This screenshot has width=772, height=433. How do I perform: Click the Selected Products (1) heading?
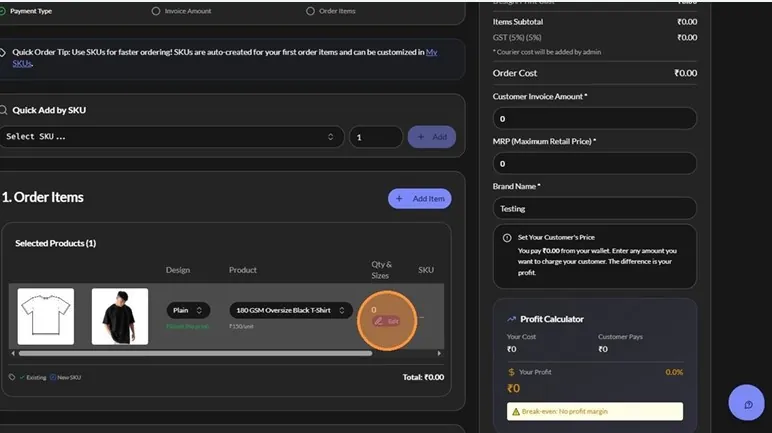pyautogui.click(x=56, y=243)
